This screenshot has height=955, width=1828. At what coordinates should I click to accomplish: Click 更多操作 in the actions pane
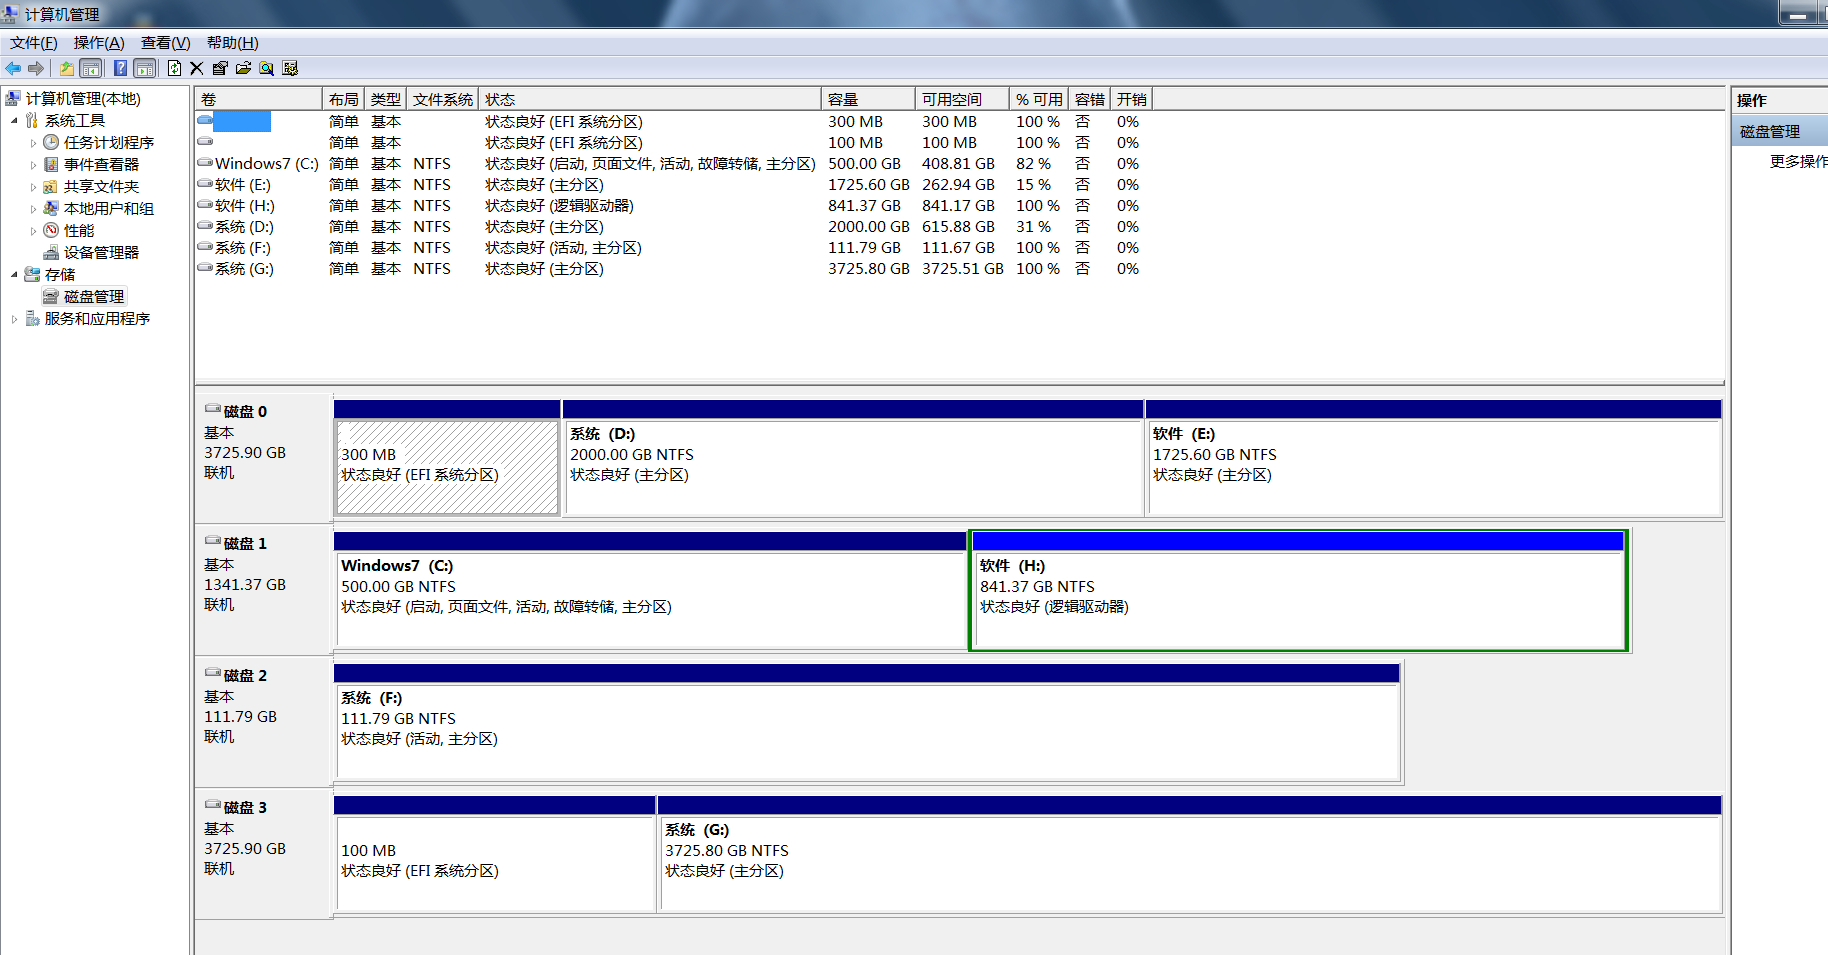(1797, 161)
